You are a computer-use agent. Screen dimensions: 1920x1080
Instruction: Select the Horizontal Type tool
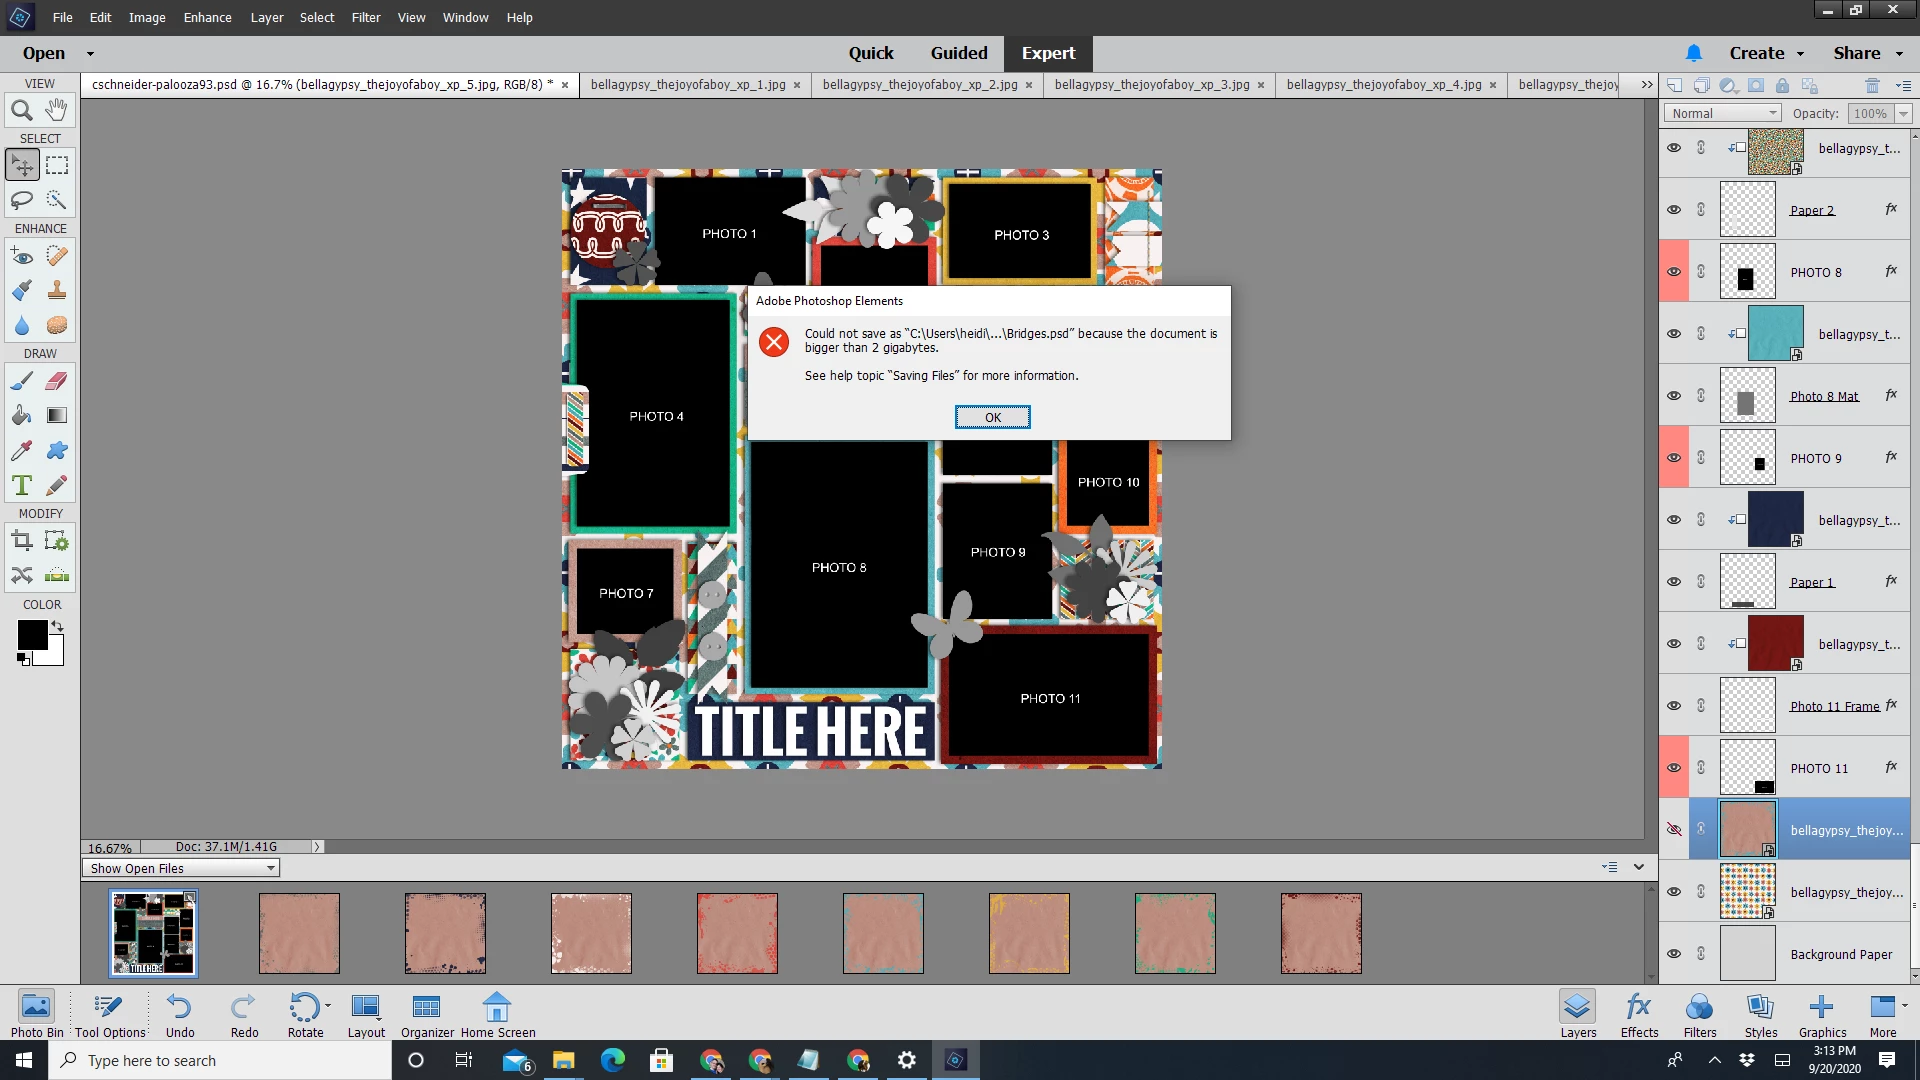click(x=22, y=486)
